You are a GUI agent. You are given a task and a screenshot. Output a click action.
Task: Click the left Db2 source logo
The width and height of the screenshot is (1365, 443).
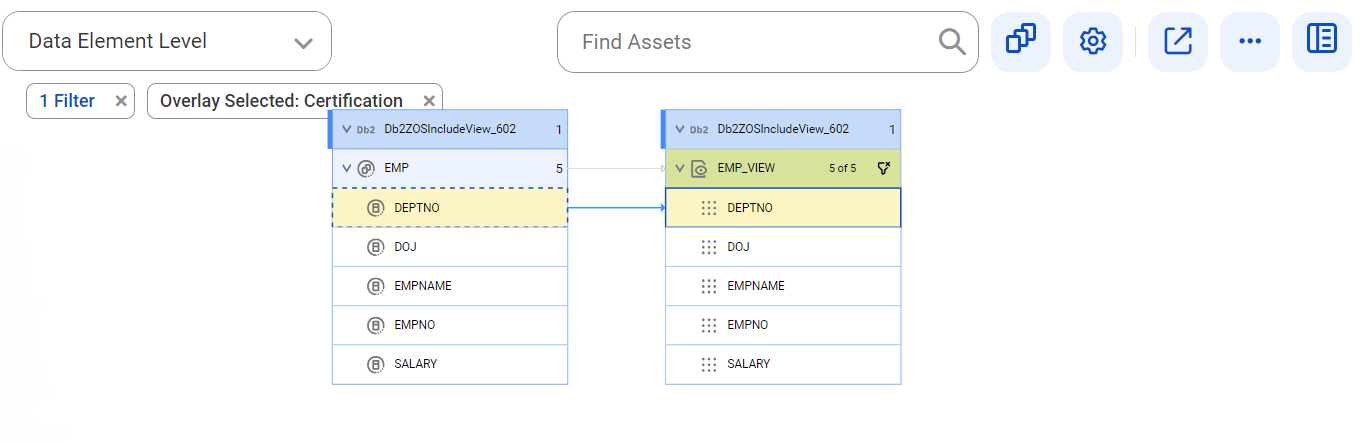pyautogui.click(x=366, y=129)
